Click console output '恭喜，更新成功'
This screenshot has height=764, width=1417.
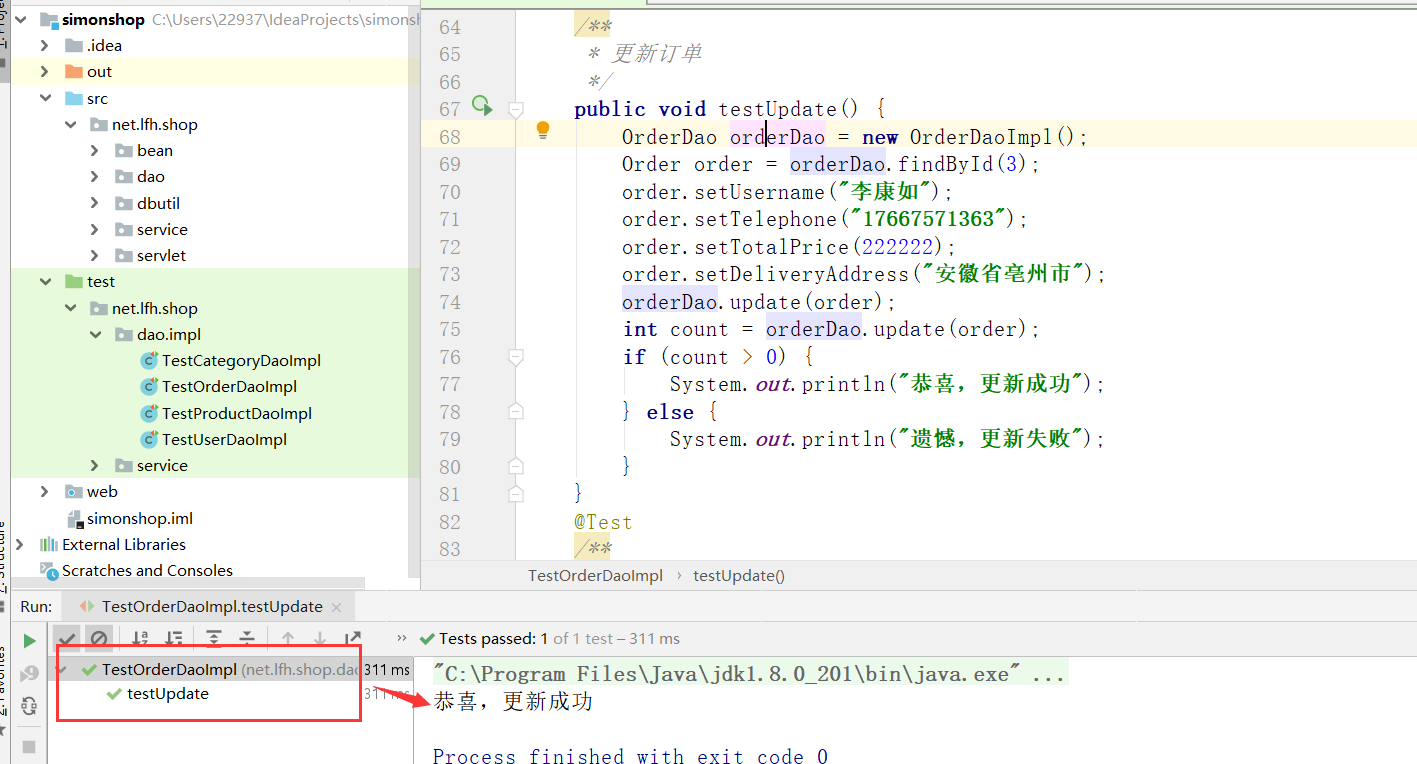point(513,702)
